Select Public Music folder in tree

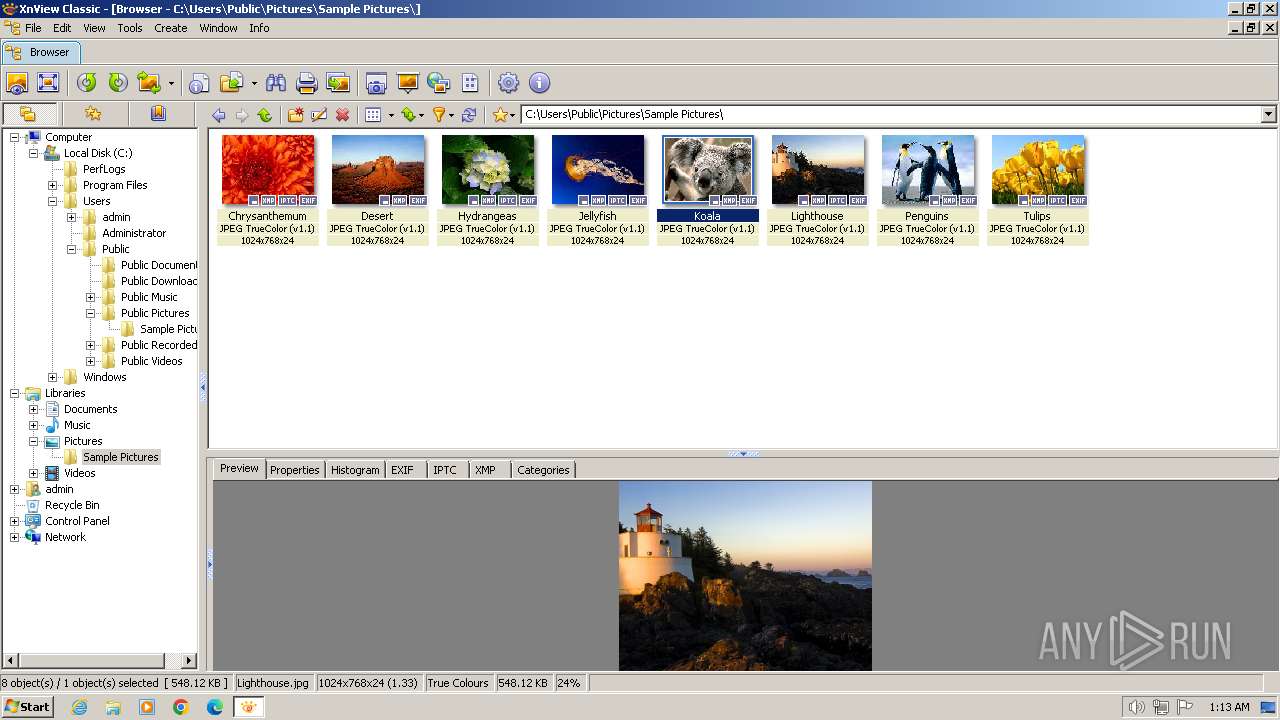click(149, 297)
